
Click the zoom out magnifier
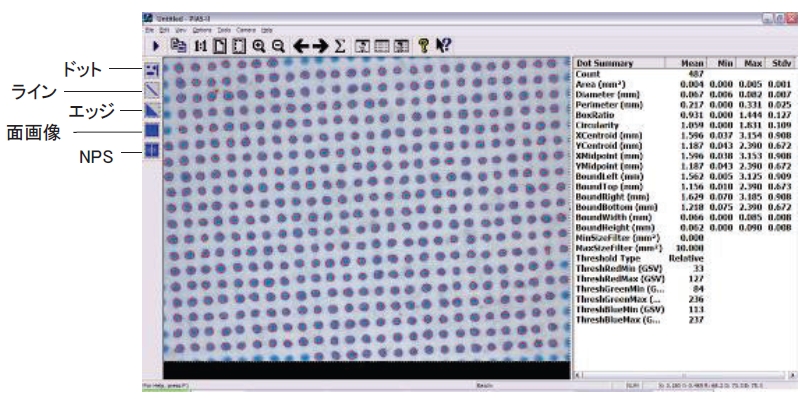click(278, 46)
